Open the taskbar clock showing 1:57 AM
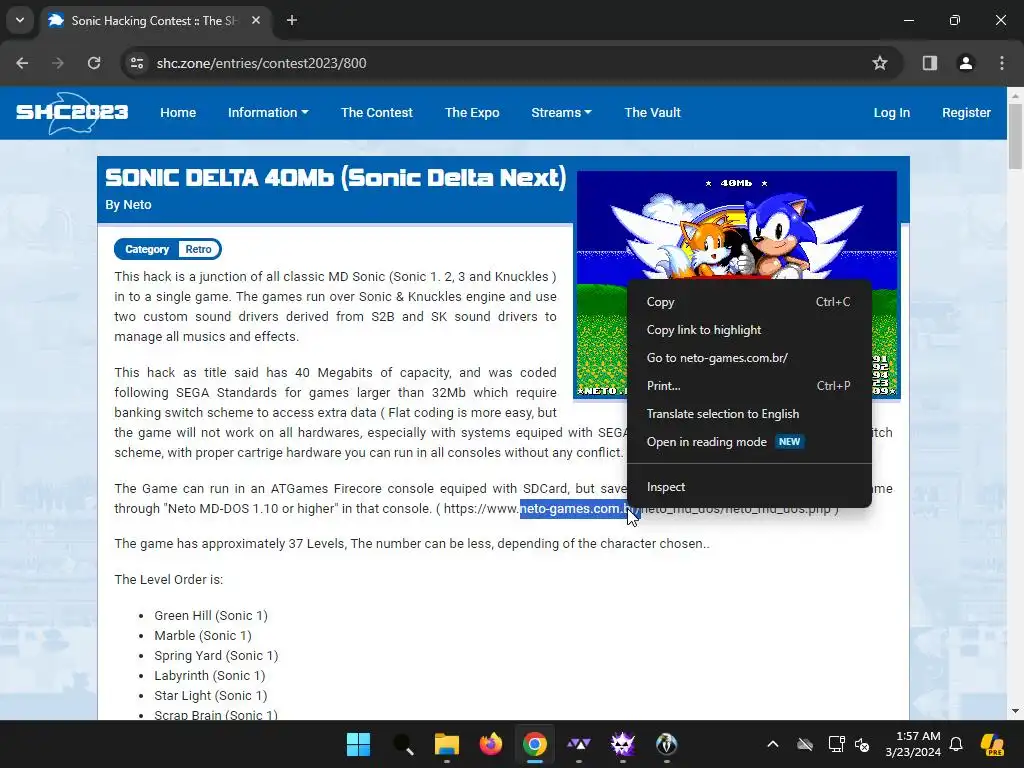The image size is (1024, 768). (x=913, y=744)
